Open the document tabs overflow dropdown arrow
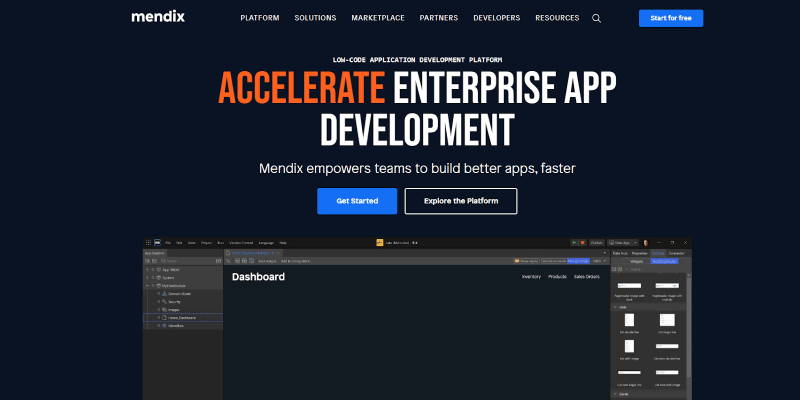The image size is (800, 400). coord(605,253)
